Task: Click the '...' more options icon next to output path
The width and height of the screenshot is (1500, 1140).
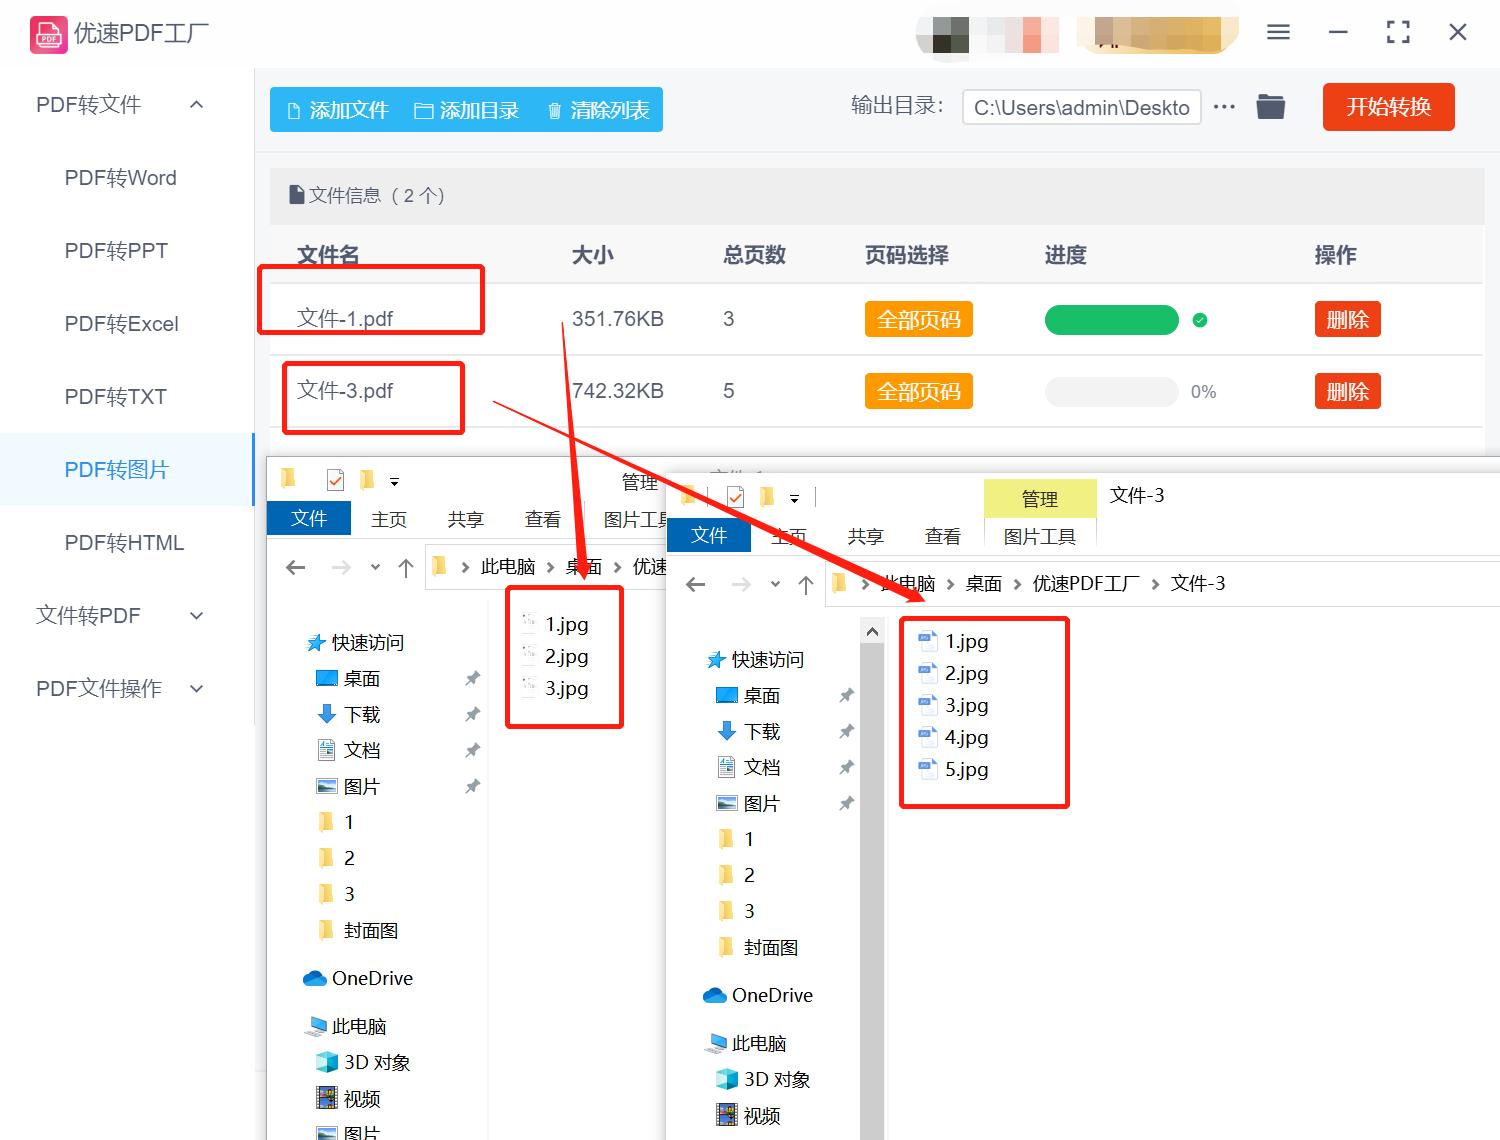Action: (x=1224, y=106)
